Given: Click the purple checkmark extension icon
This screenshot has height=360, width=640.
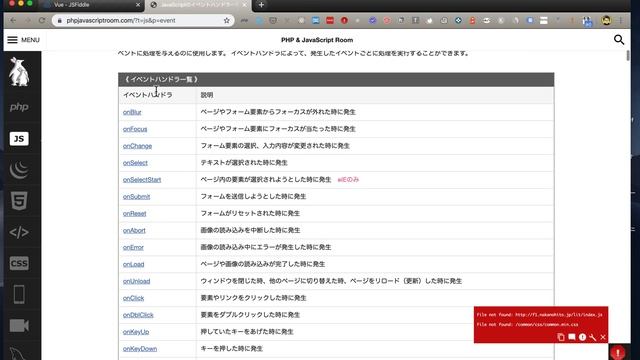Looking at the screenshot, I should (372, 20).
